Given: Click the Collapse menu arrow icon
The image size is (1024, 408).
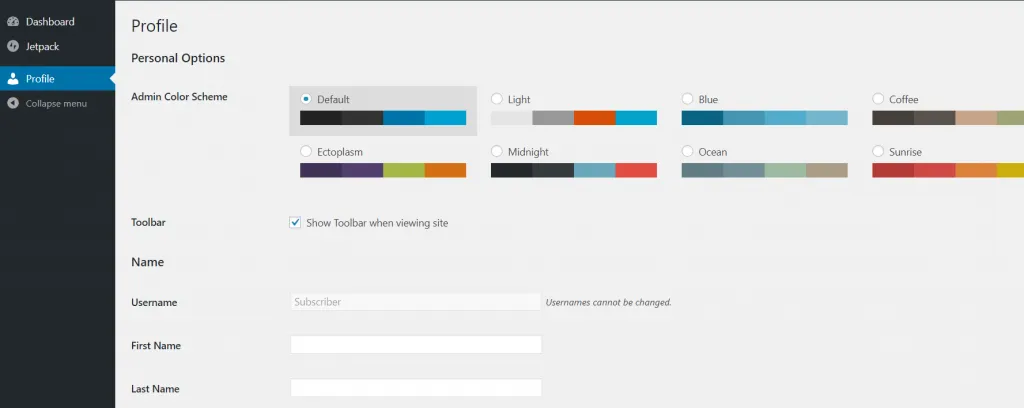Looking at the screenshot, I should (12, 103).
